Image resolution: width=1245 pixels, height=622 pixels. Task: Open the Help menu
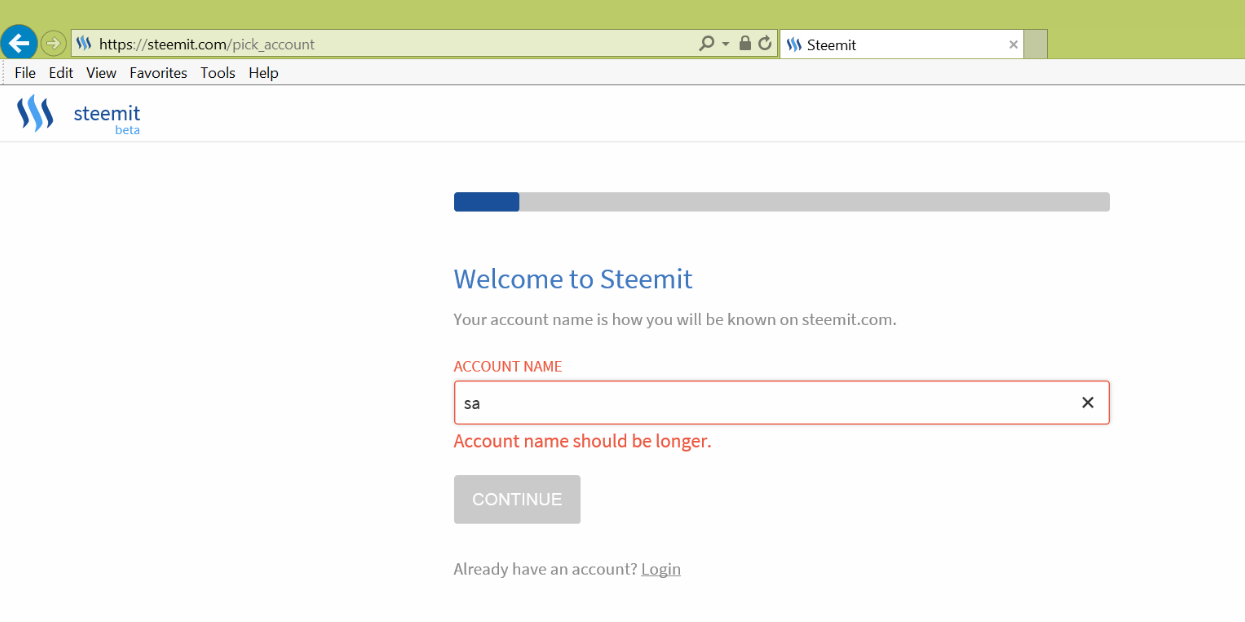click(x=264, y=73)
